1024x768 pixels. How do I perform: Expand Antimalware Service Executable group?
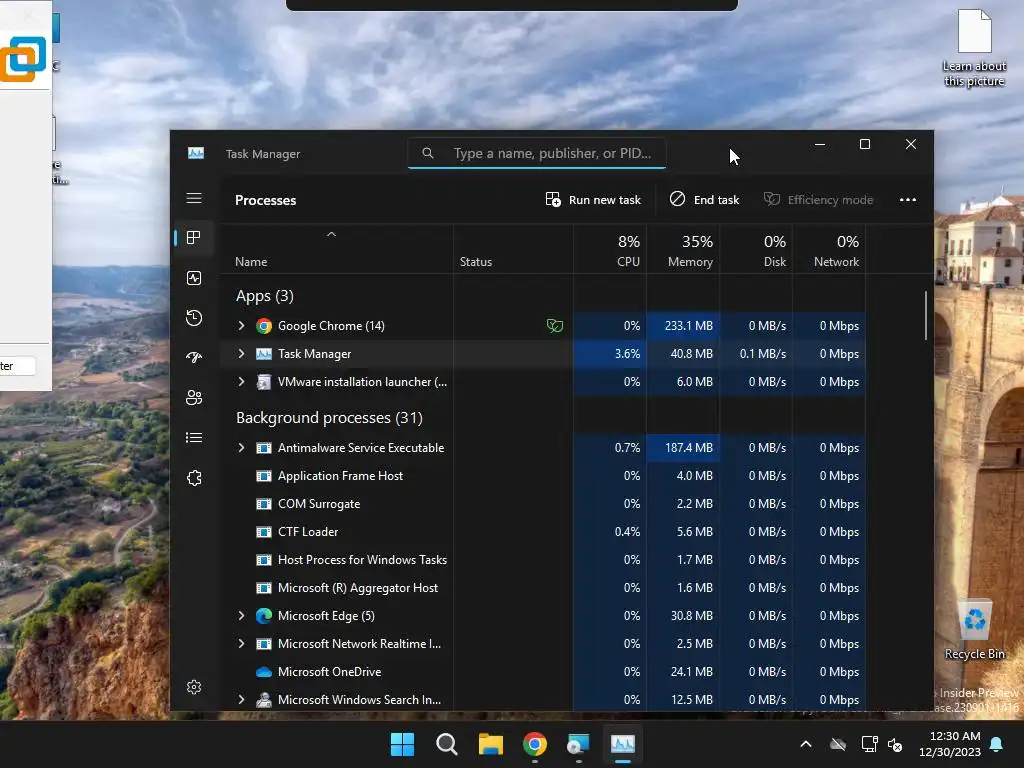(241, 448)
